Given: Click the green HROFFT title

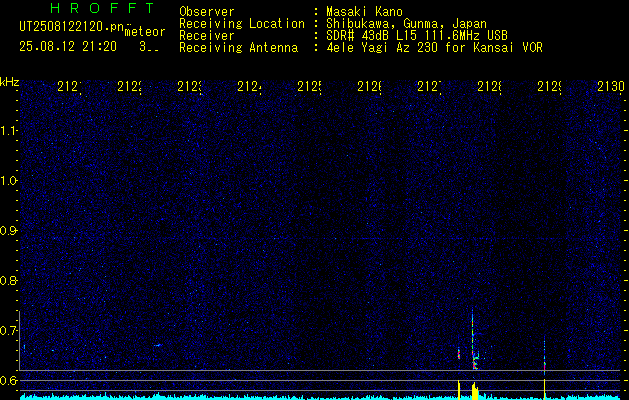Looking at the screenshot, I should [102, 8].
